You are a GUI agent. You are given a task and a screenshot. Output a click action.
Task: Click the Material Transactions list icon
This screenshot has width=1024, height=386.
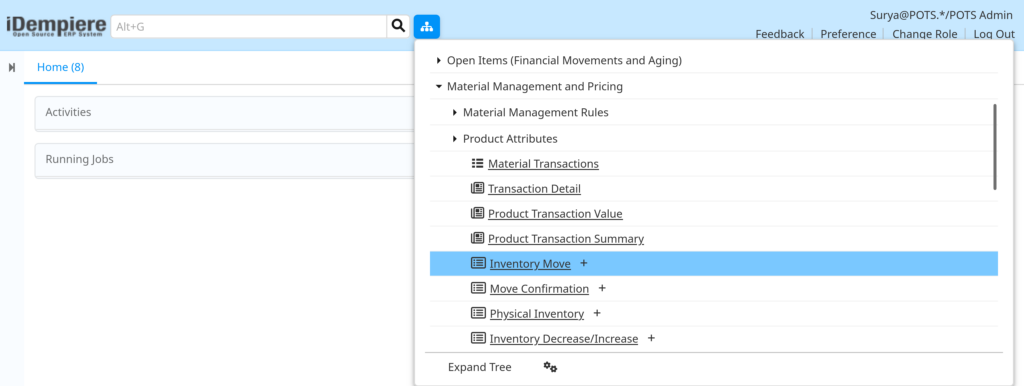click(477, 163)
